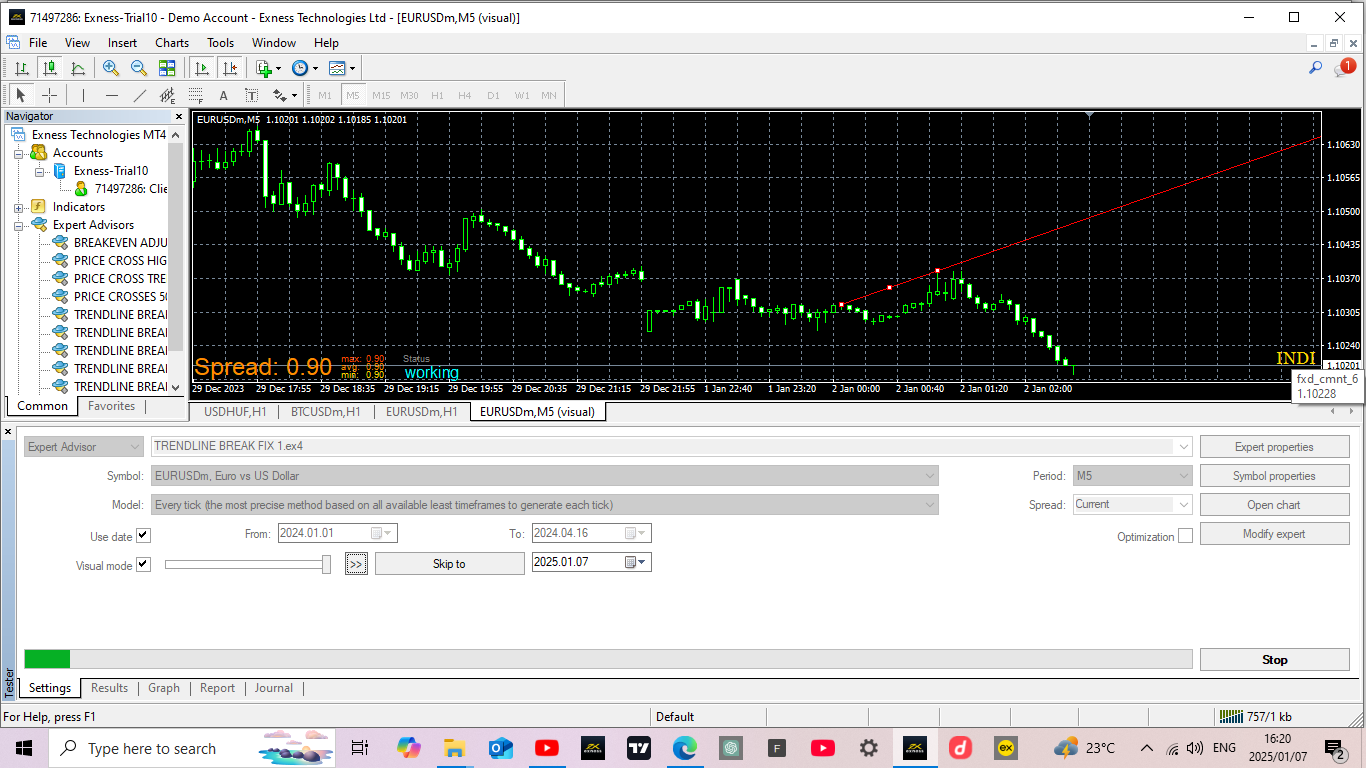
Task: Click the Symbol properties button
Action: pos(1274,476)
